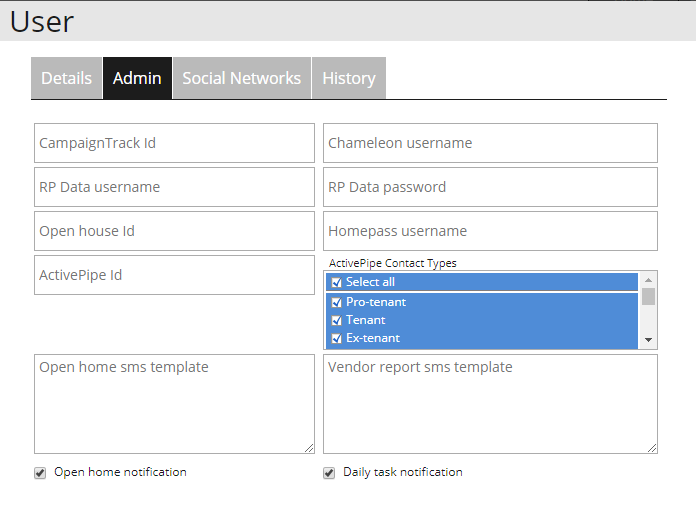Open the History tab

348,78
